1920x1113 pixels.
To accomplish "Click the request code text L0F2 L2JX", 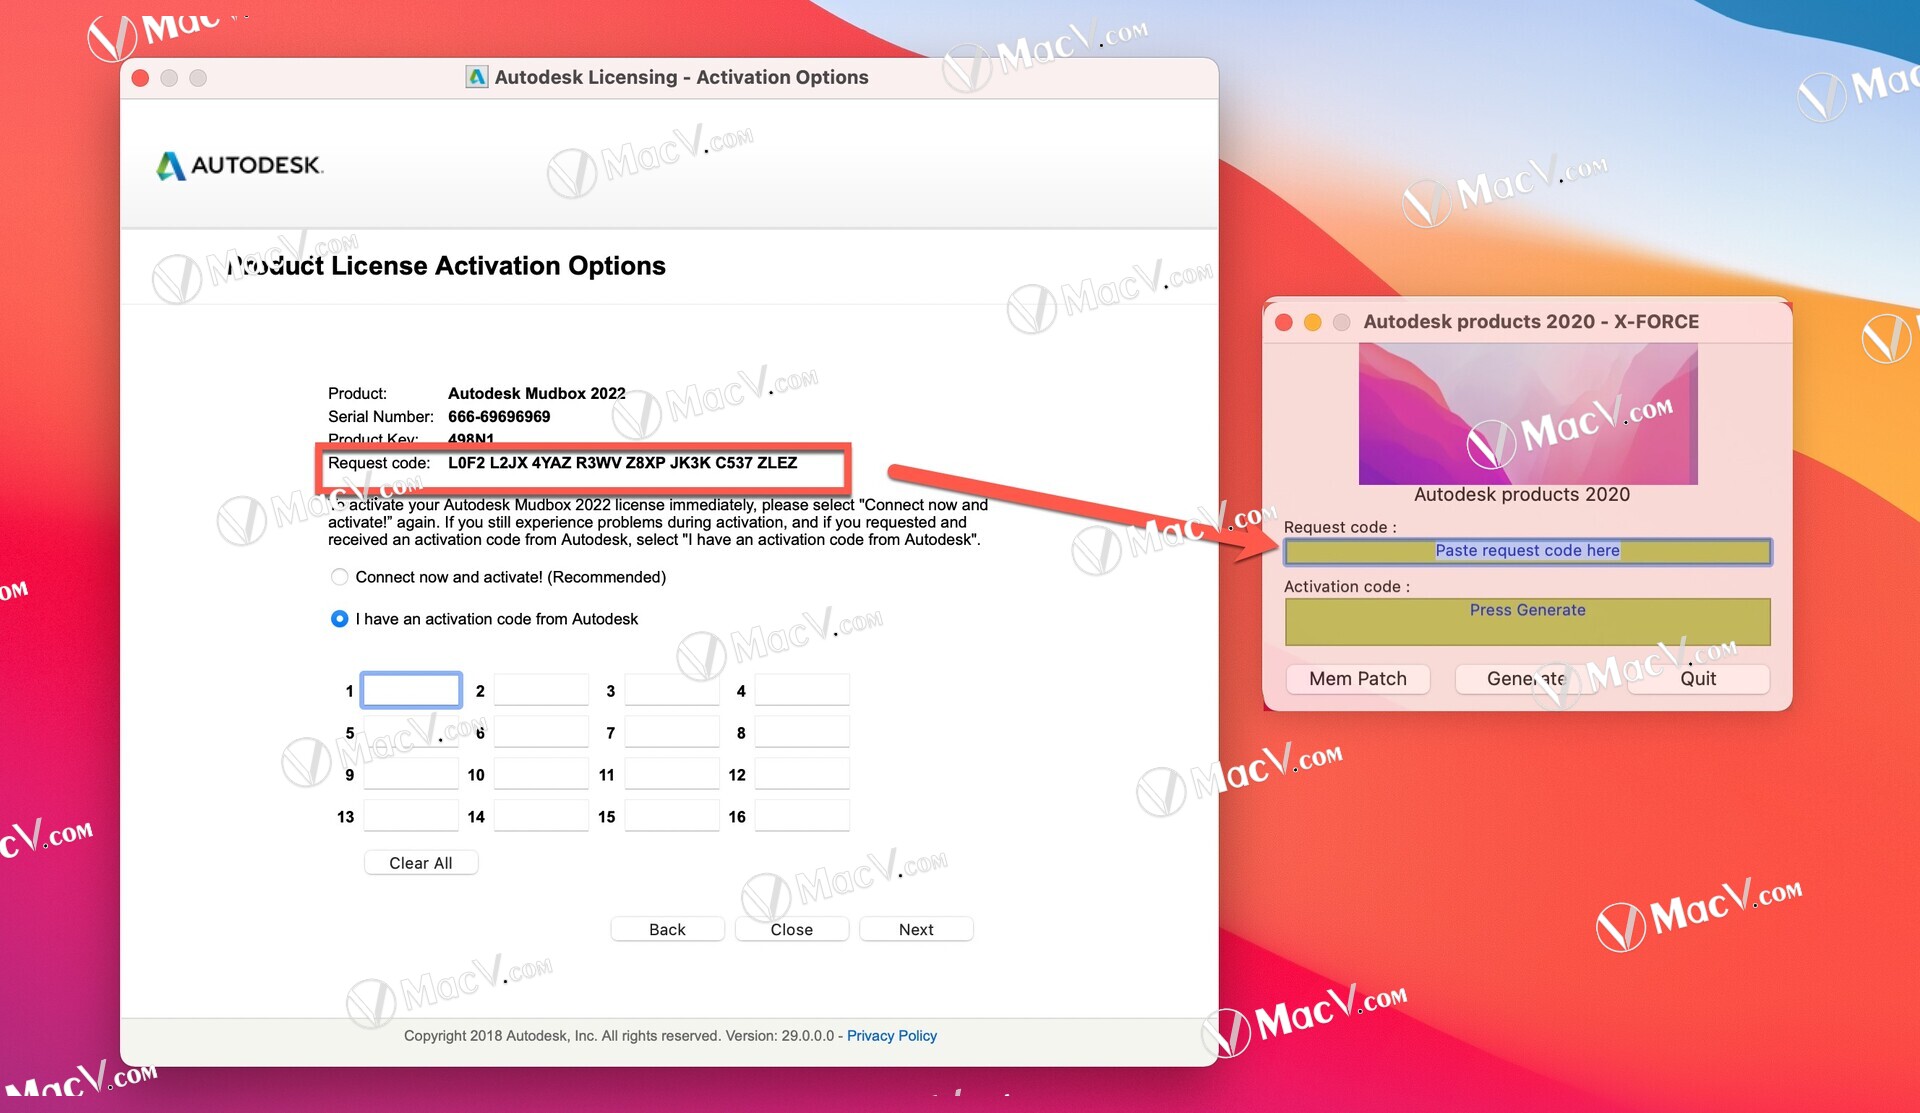I will [x=622, y=463].
